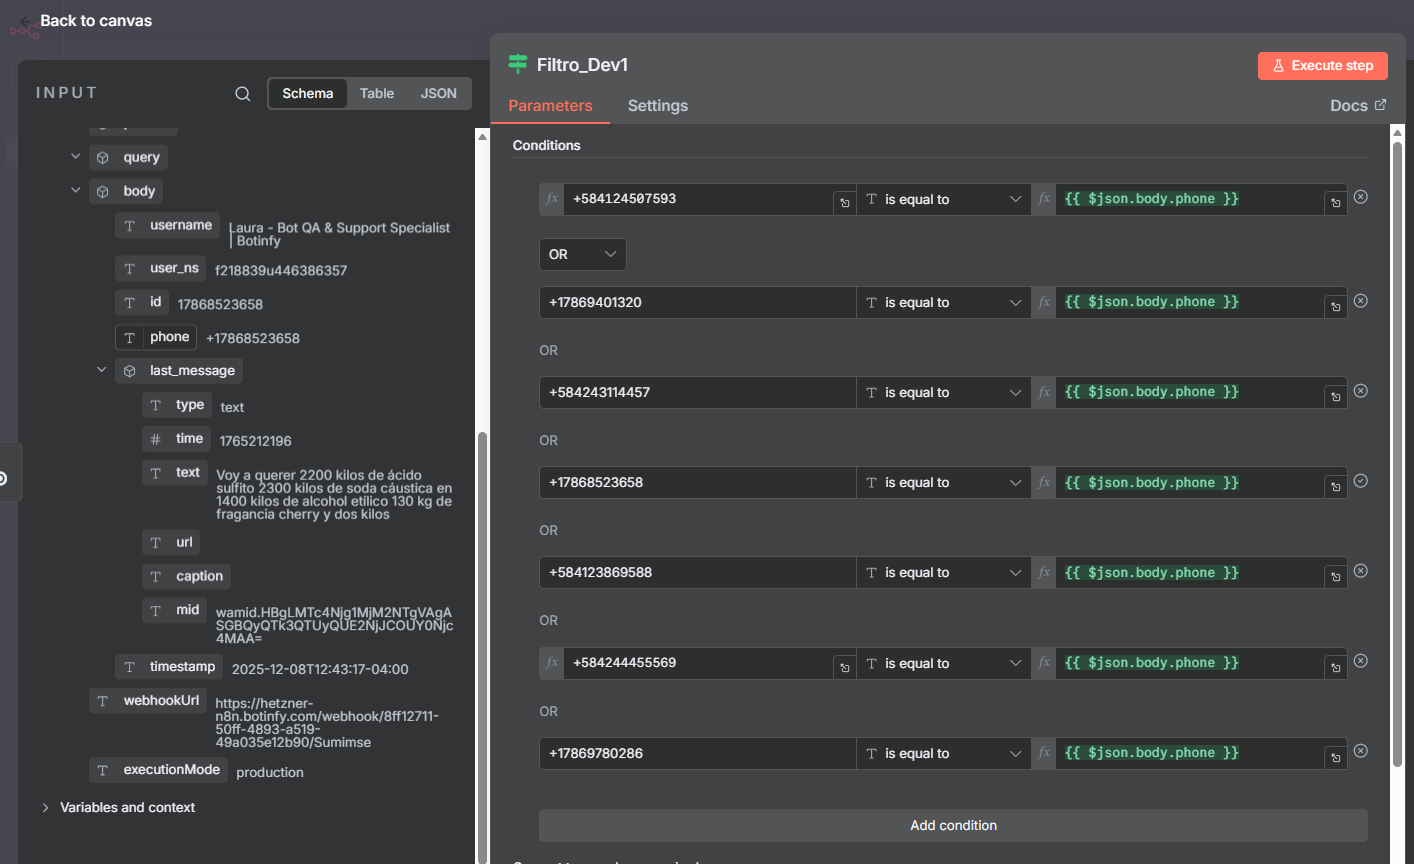
Task: Click the Filtro_Dev1 filter node icon
Action: click(517, 64)
